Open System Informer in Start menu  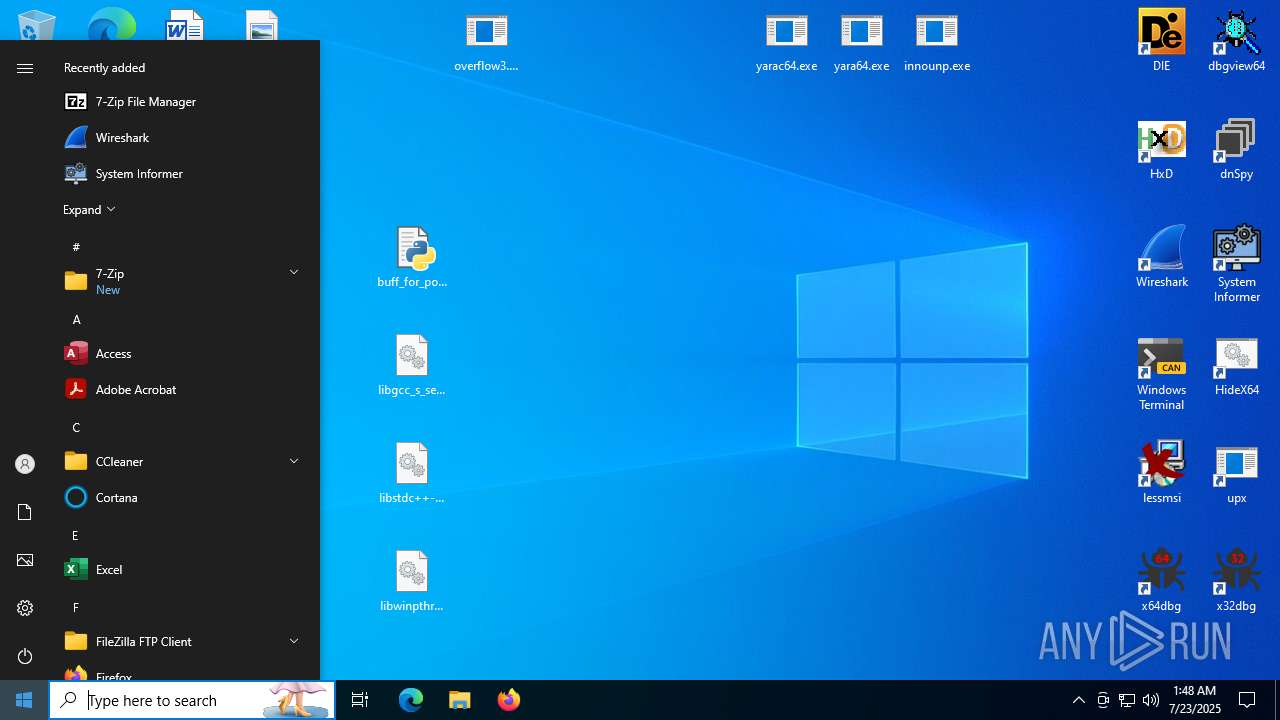[184, 173]
